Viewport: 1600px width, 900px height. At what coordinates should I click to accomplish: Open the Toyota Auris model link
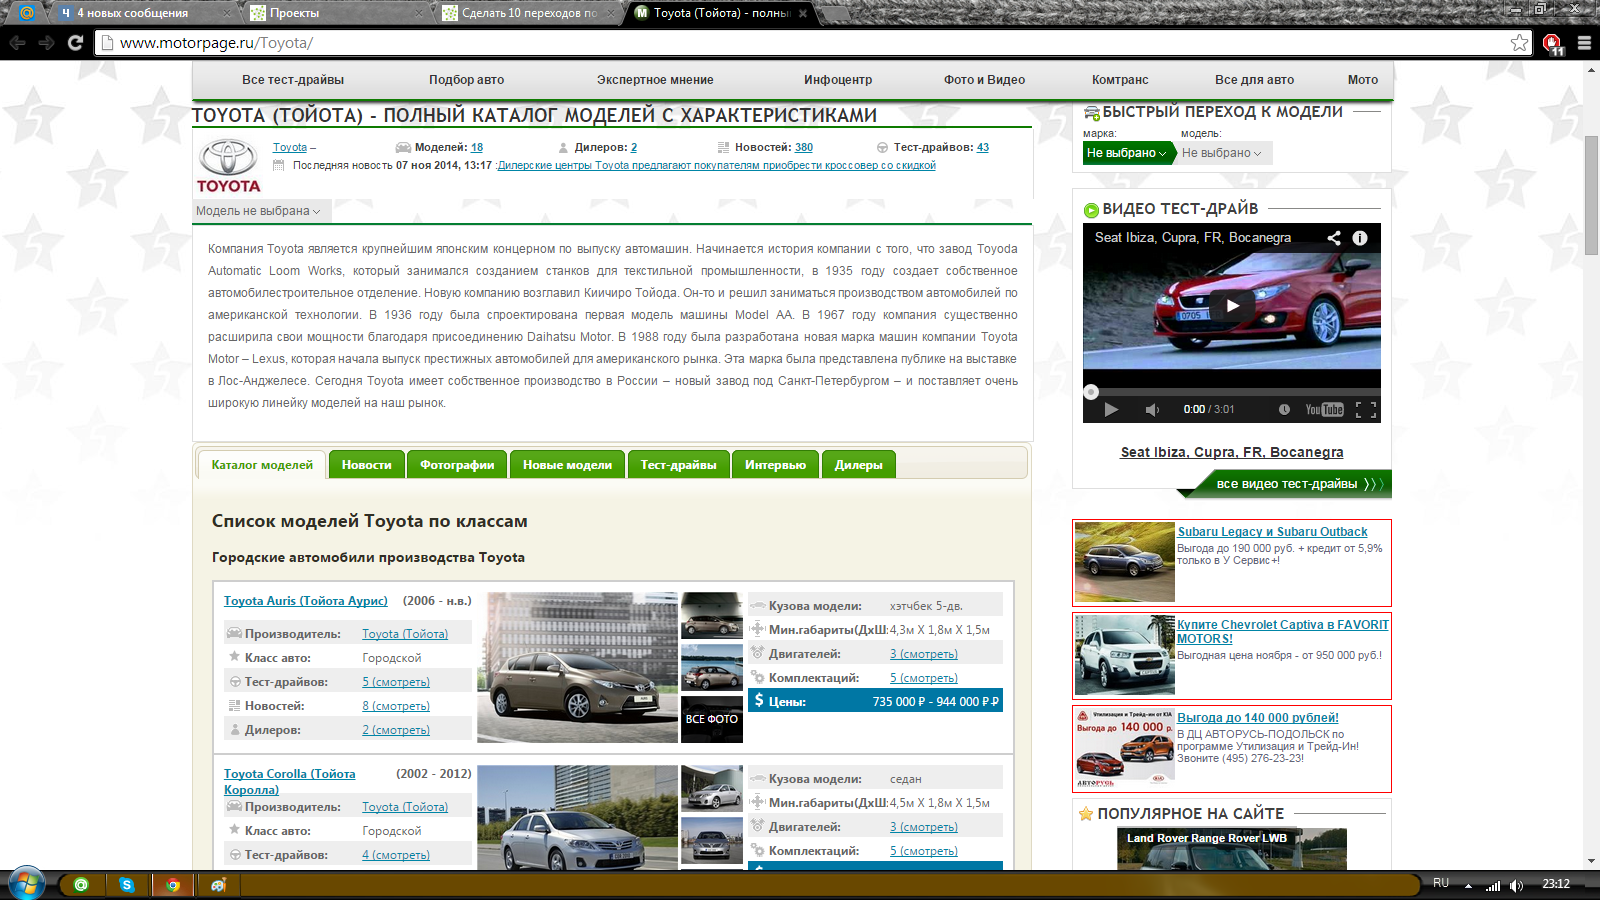point(306,601)
